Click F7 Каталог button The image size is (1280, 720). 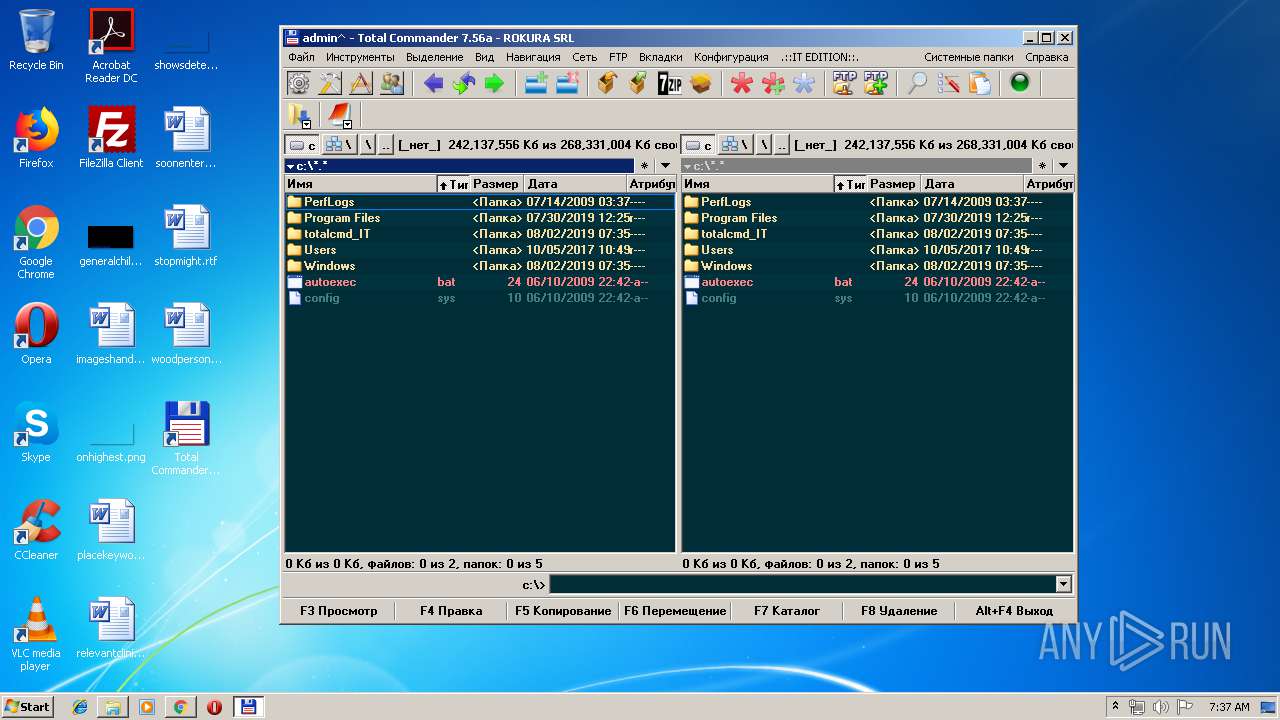point(787,610)
